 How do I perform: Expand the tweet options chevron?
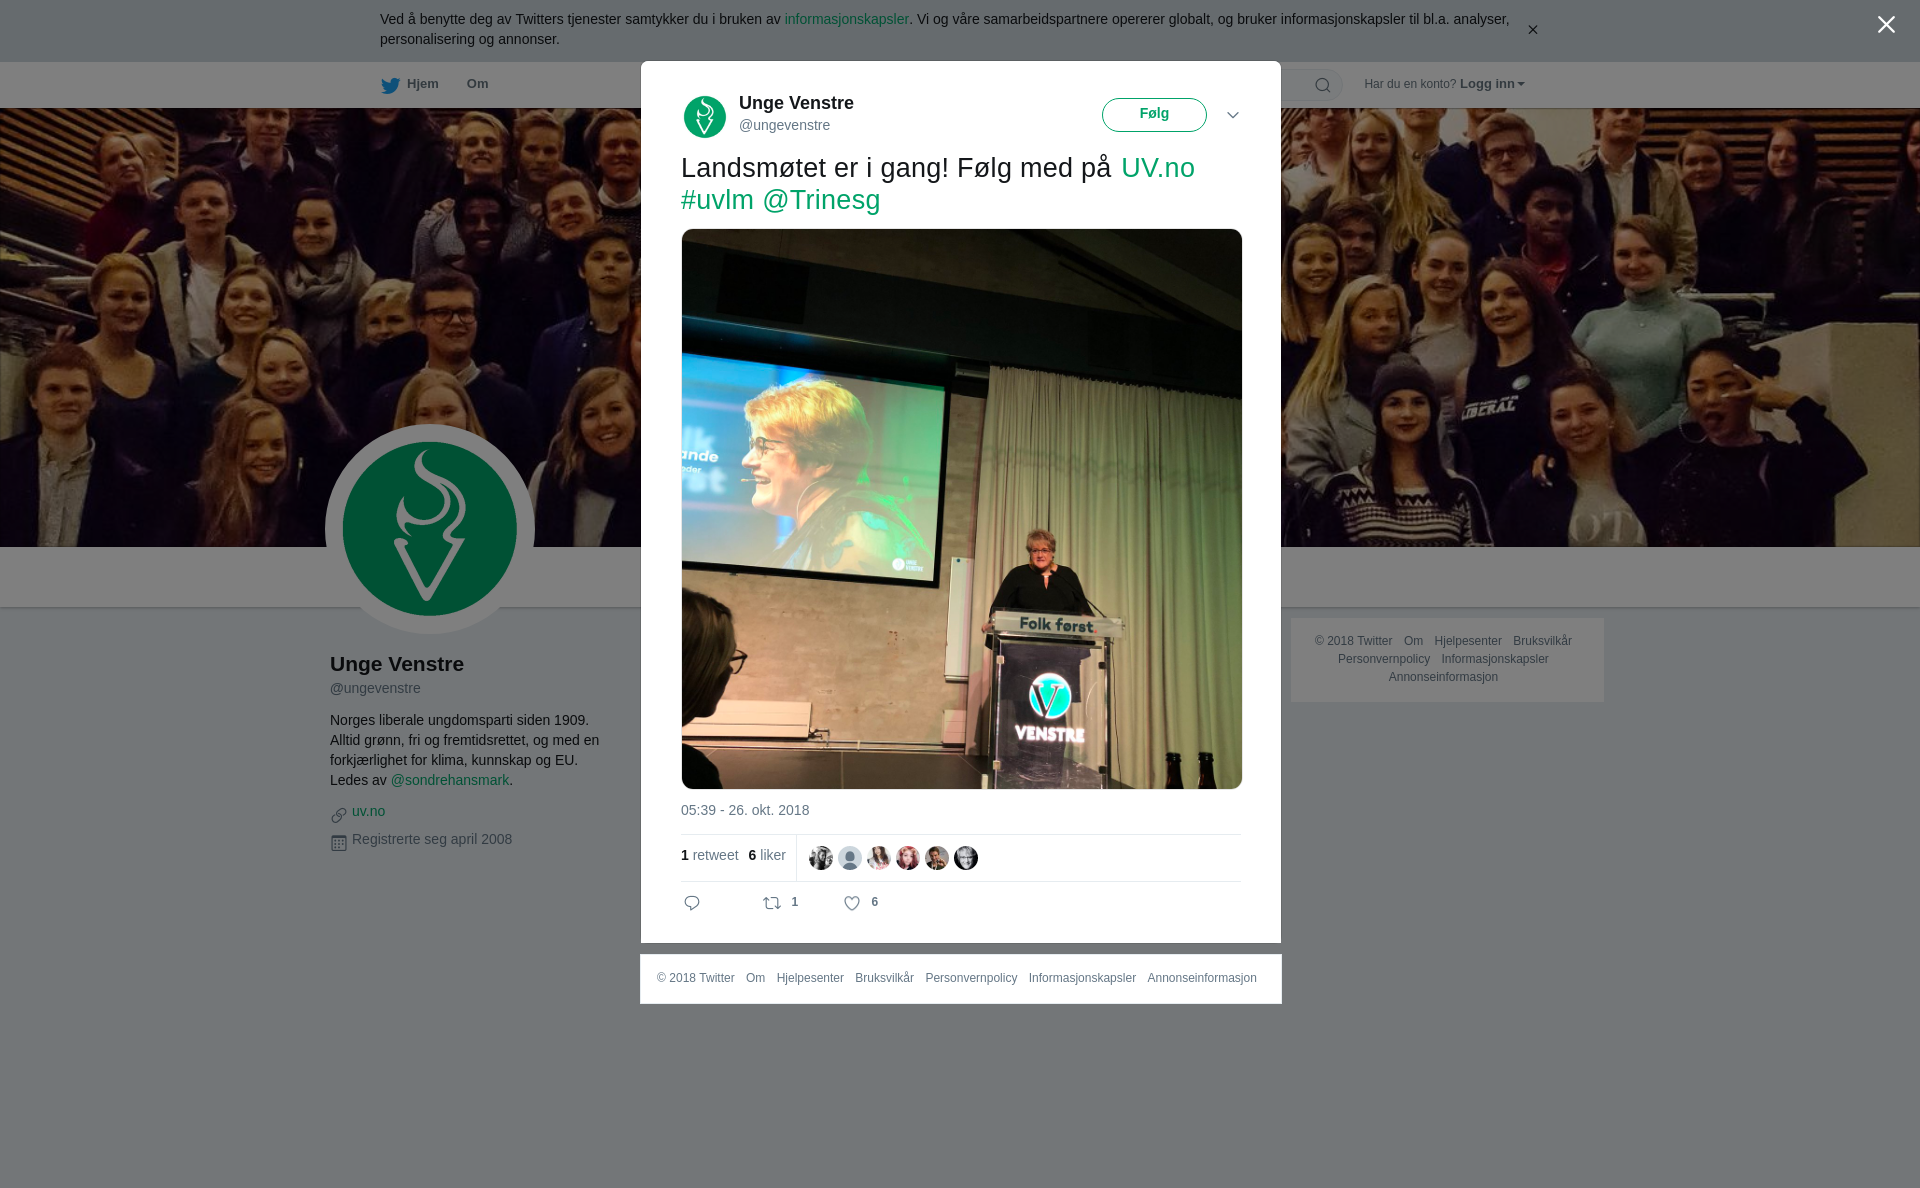pos(1233,115)
